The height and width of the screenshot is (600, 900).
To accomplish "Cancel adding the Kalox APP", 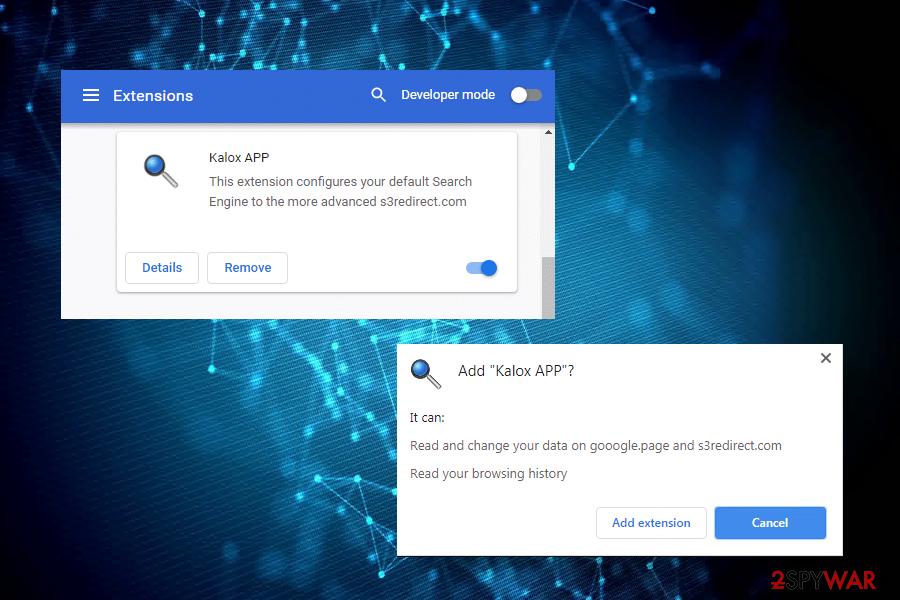I will (770, 522).
